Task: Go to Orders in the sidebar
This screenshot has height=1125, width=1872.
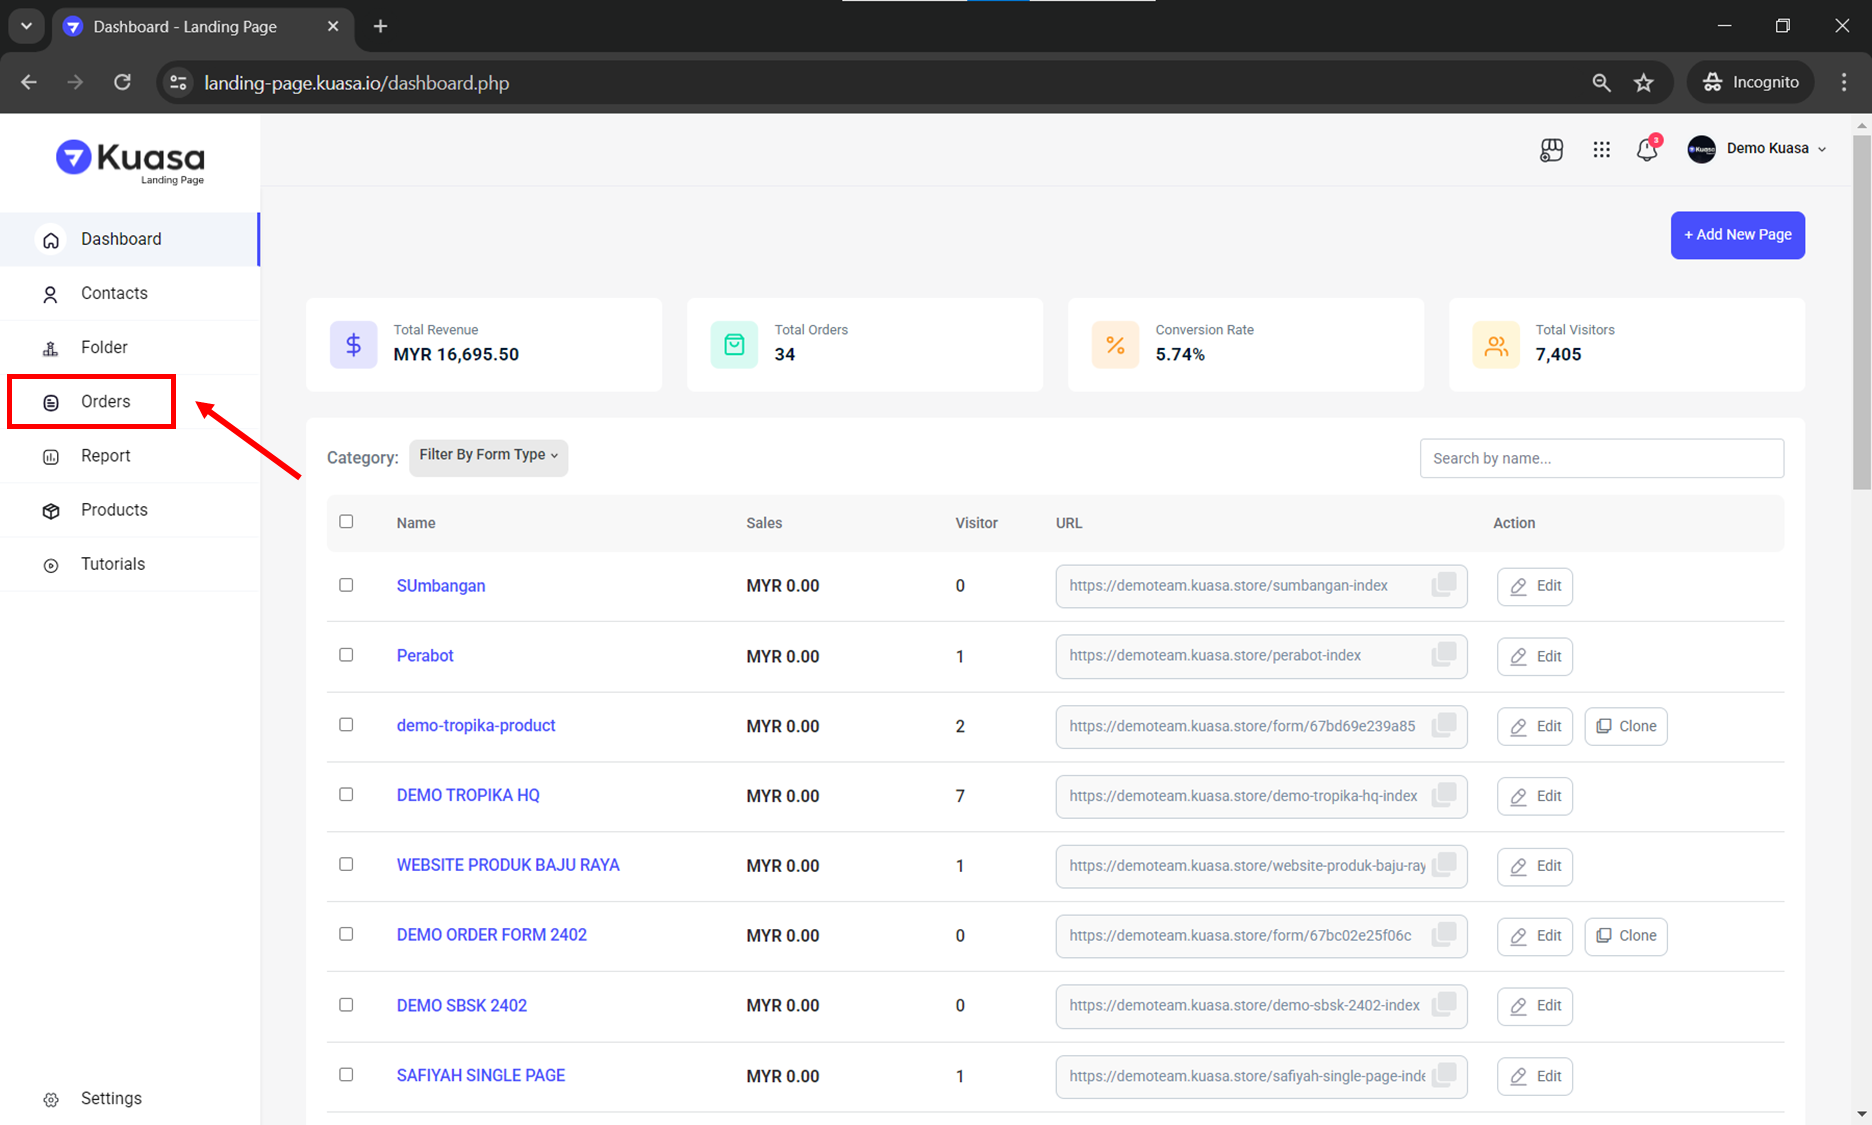Action: pos(105,402)
